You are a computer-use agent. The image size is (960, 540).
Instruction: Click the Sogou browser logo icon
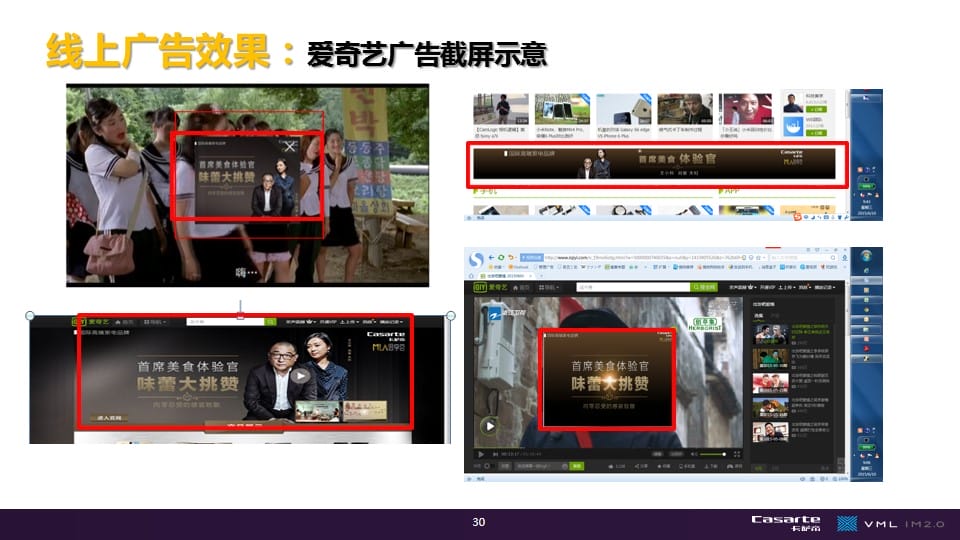point(476,260)
